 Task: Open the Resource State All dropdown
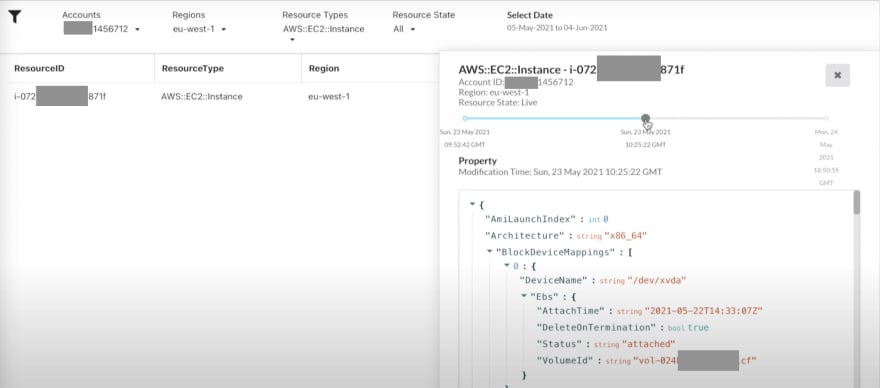[x=404, y=29]
